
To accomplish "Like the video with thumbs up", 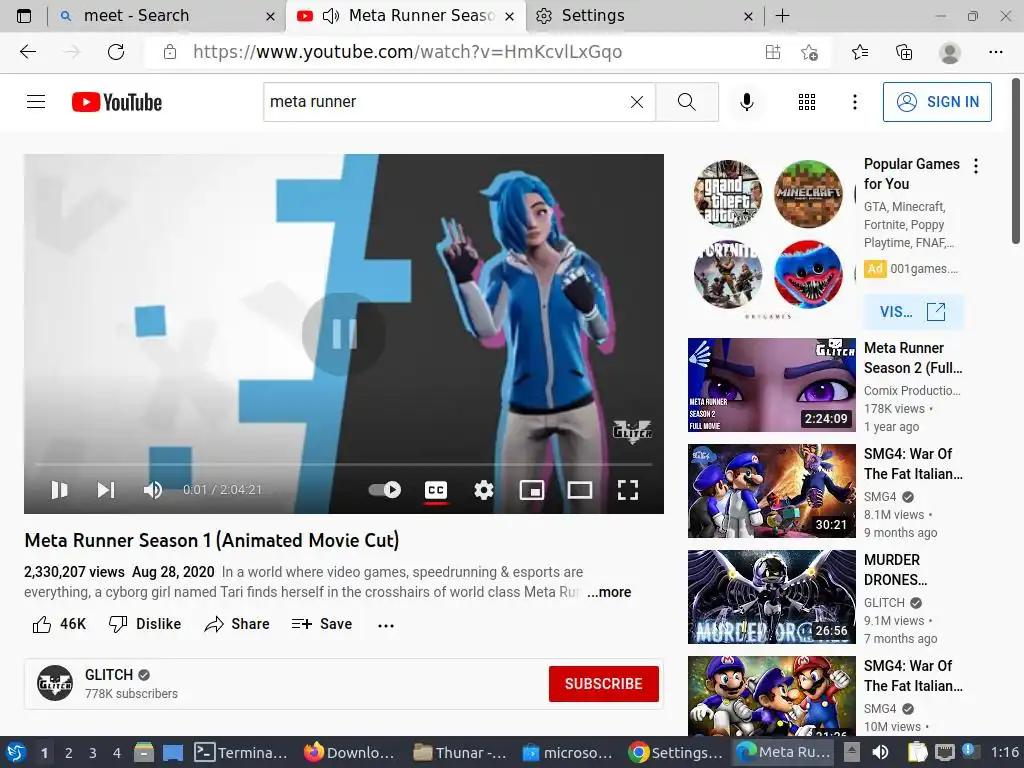I will click(59, 624).
